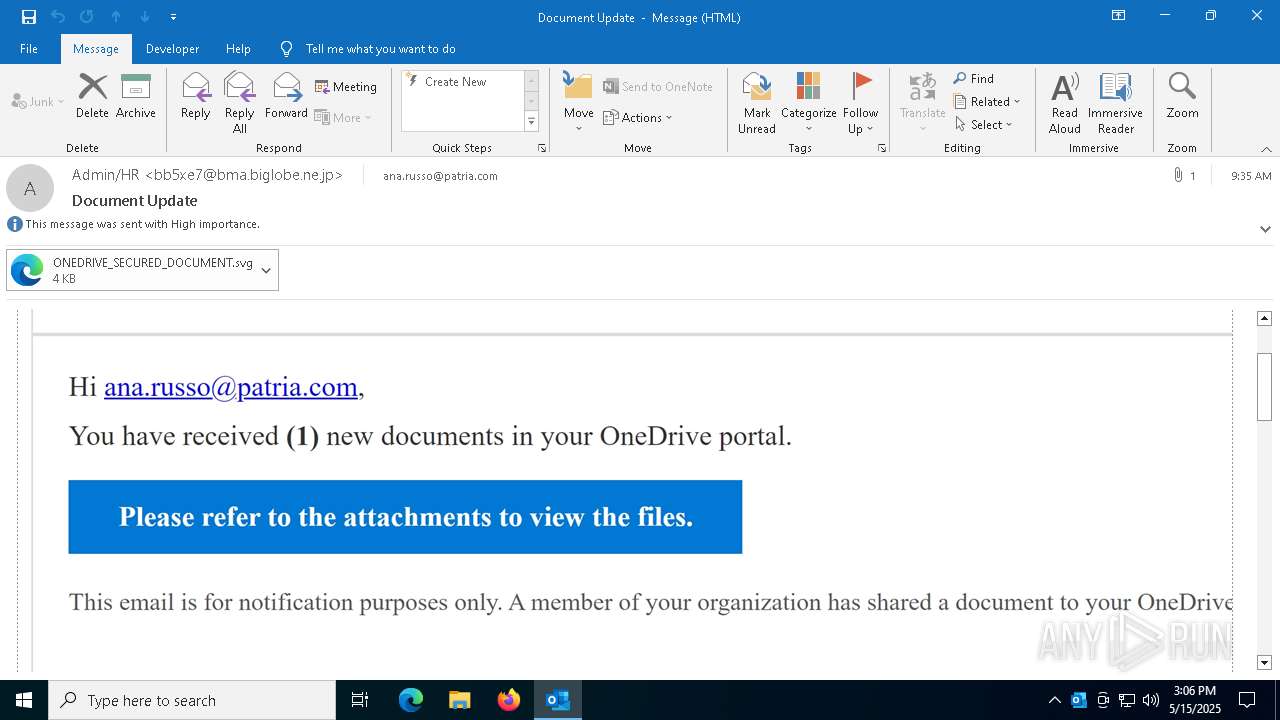Open the Help tab

(x=238, y=49)
